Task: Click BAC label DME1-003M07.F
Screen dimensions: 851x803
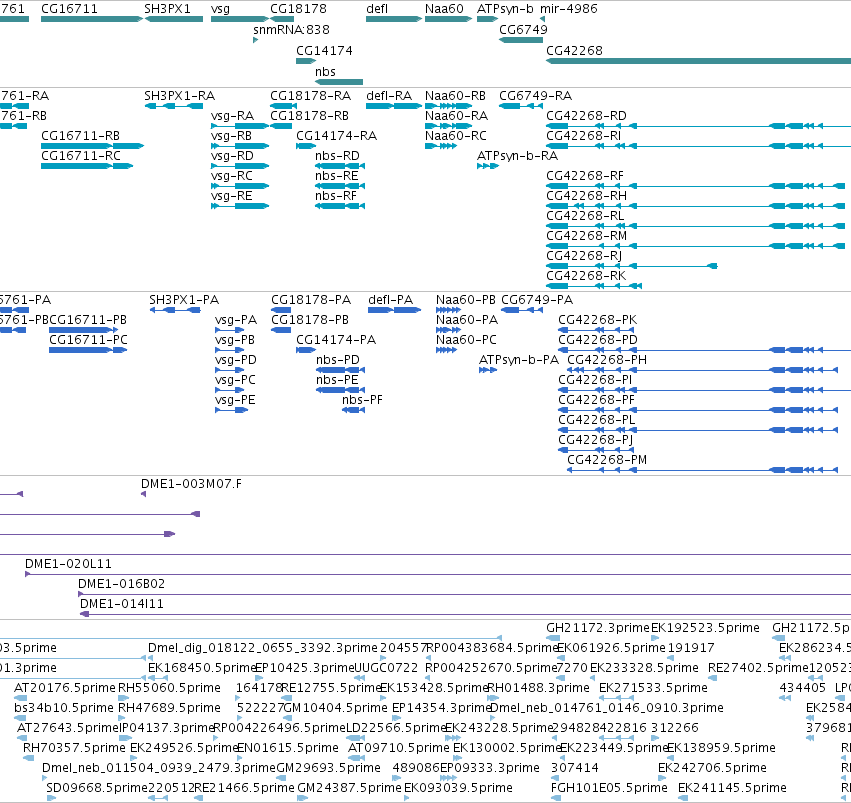Action: click(x=192, y=484)
